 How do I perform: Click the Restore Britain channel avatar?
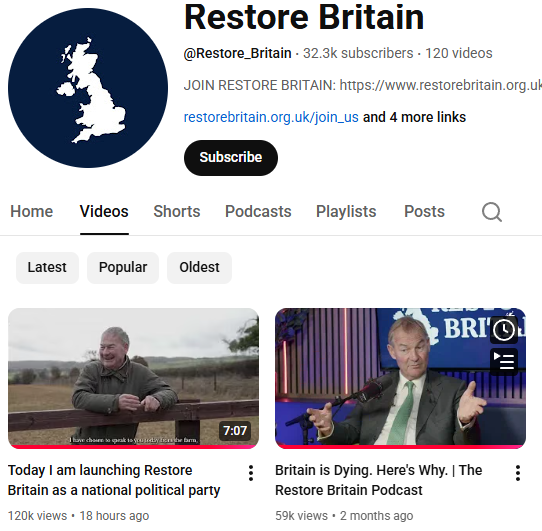click(88, 88)
